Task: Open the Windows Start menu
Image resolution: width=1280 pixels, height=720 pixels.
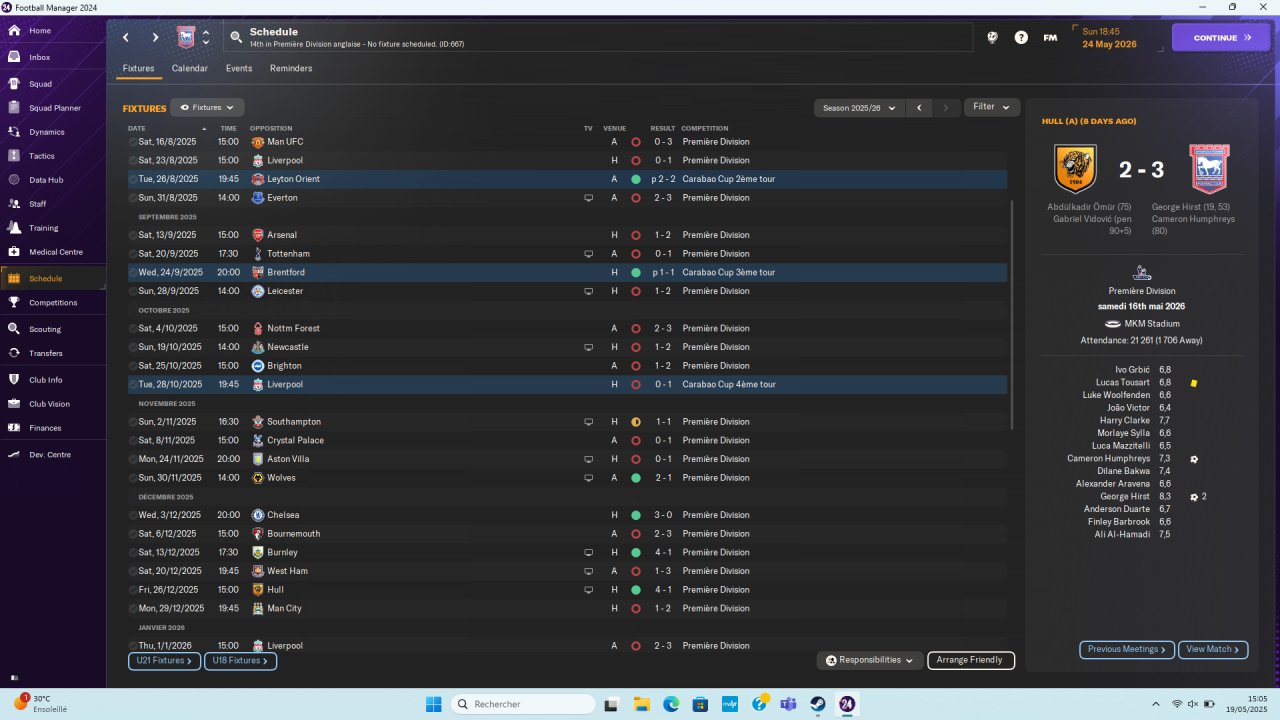Action: click(433, 704)
